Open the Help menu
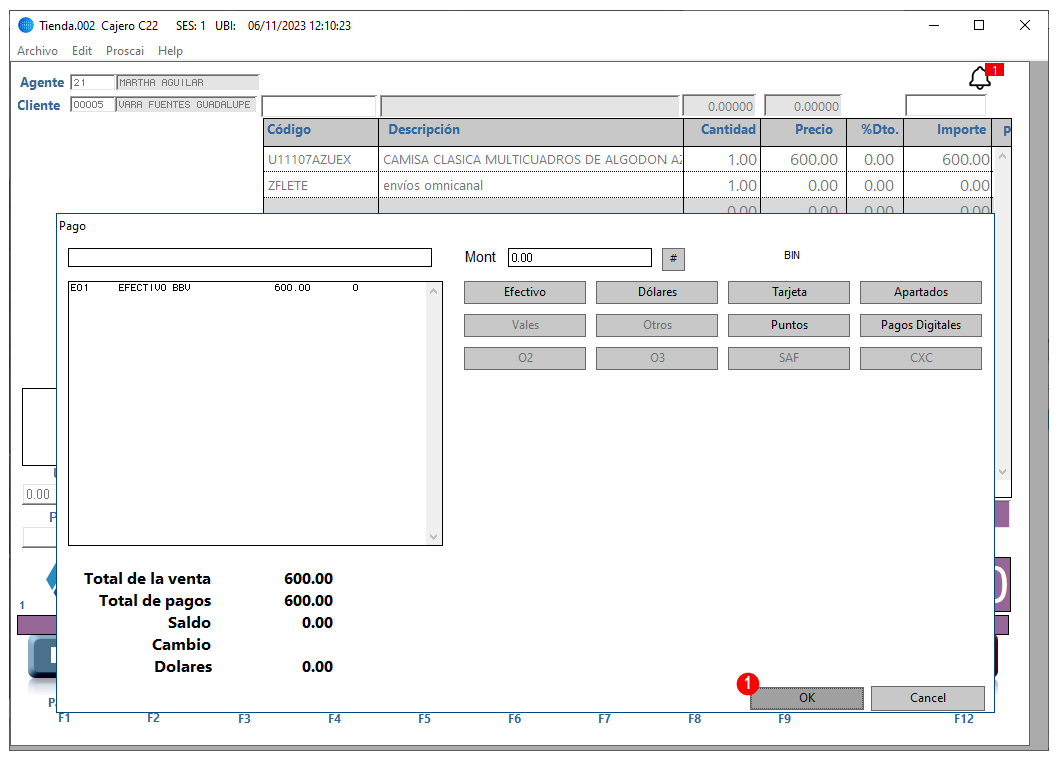 click(170, 51)
